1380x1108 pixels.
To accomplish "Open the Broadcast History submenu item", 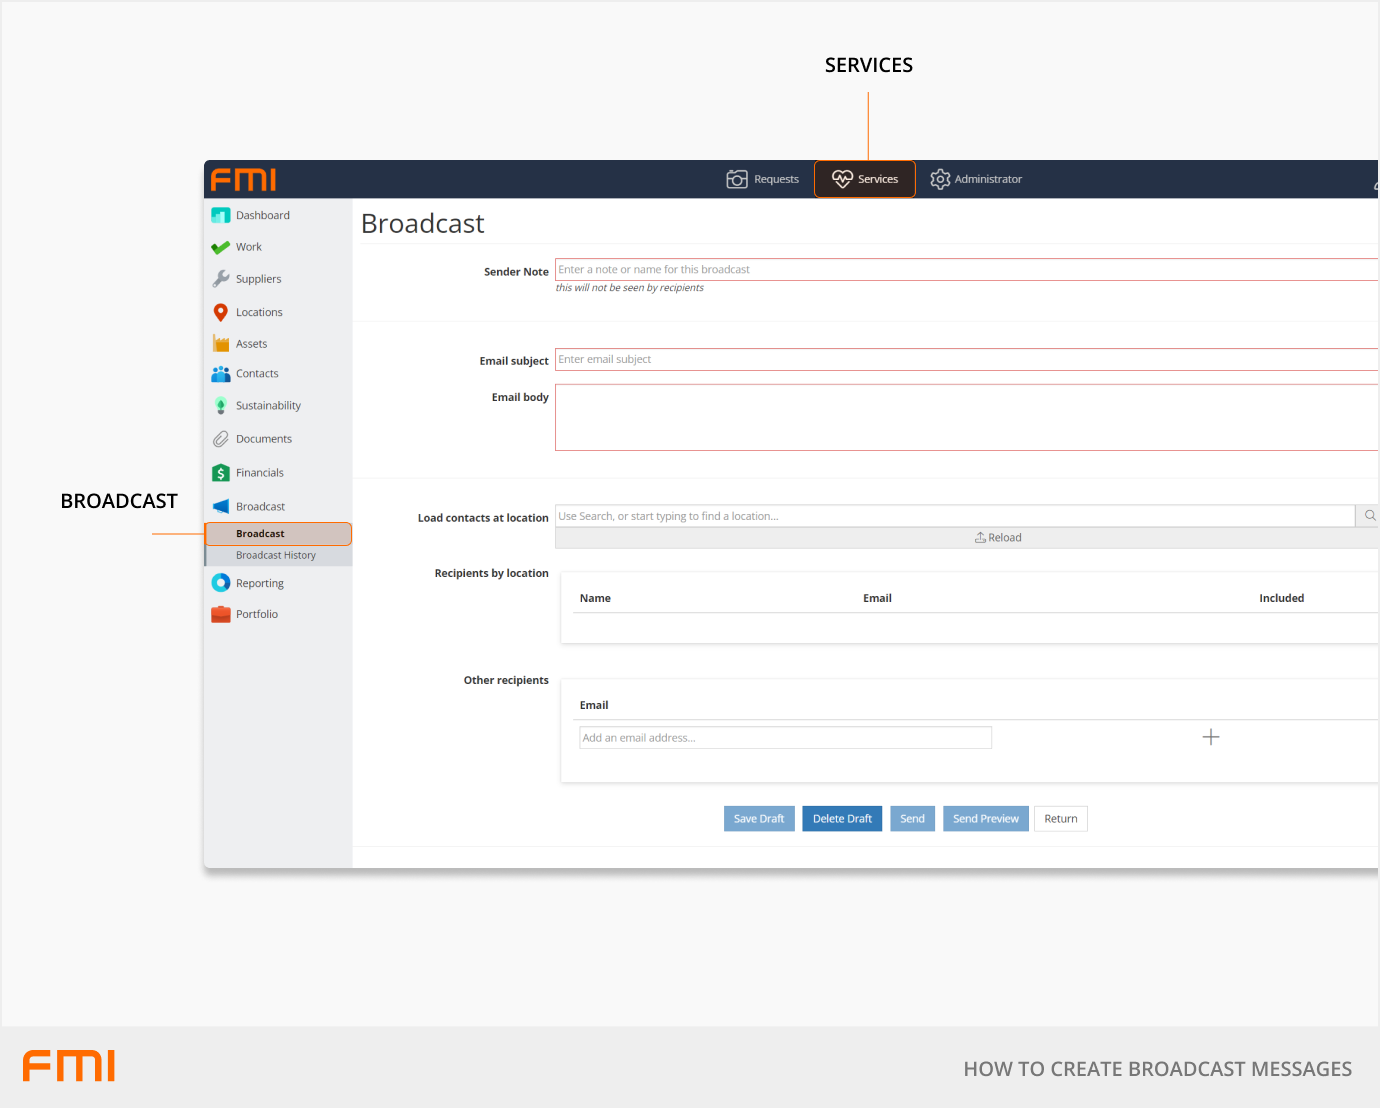I will pos(276,556).
